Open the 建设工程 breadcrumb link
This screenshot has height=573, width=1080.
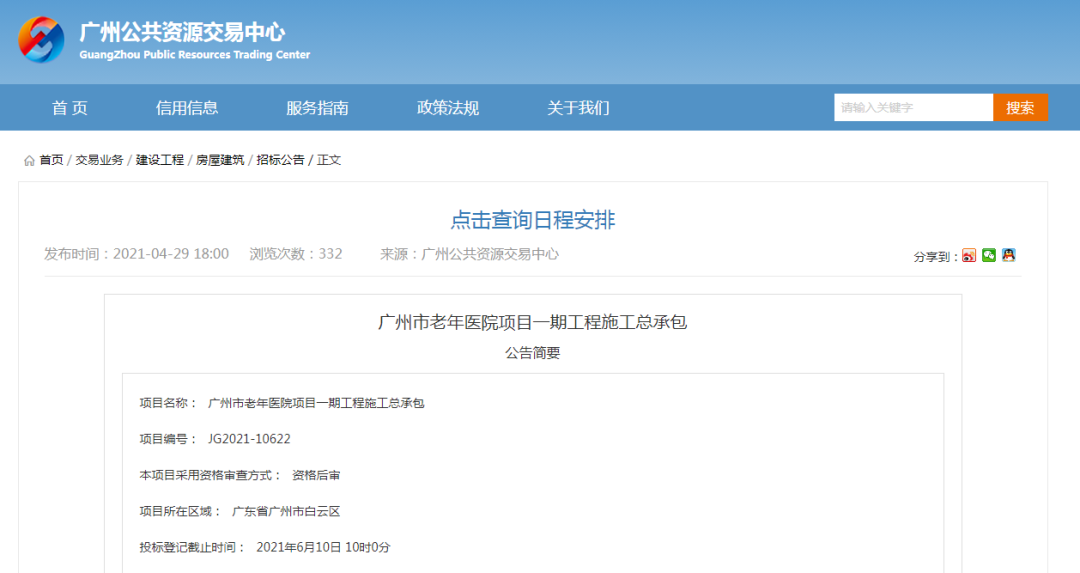click(160, 160)
